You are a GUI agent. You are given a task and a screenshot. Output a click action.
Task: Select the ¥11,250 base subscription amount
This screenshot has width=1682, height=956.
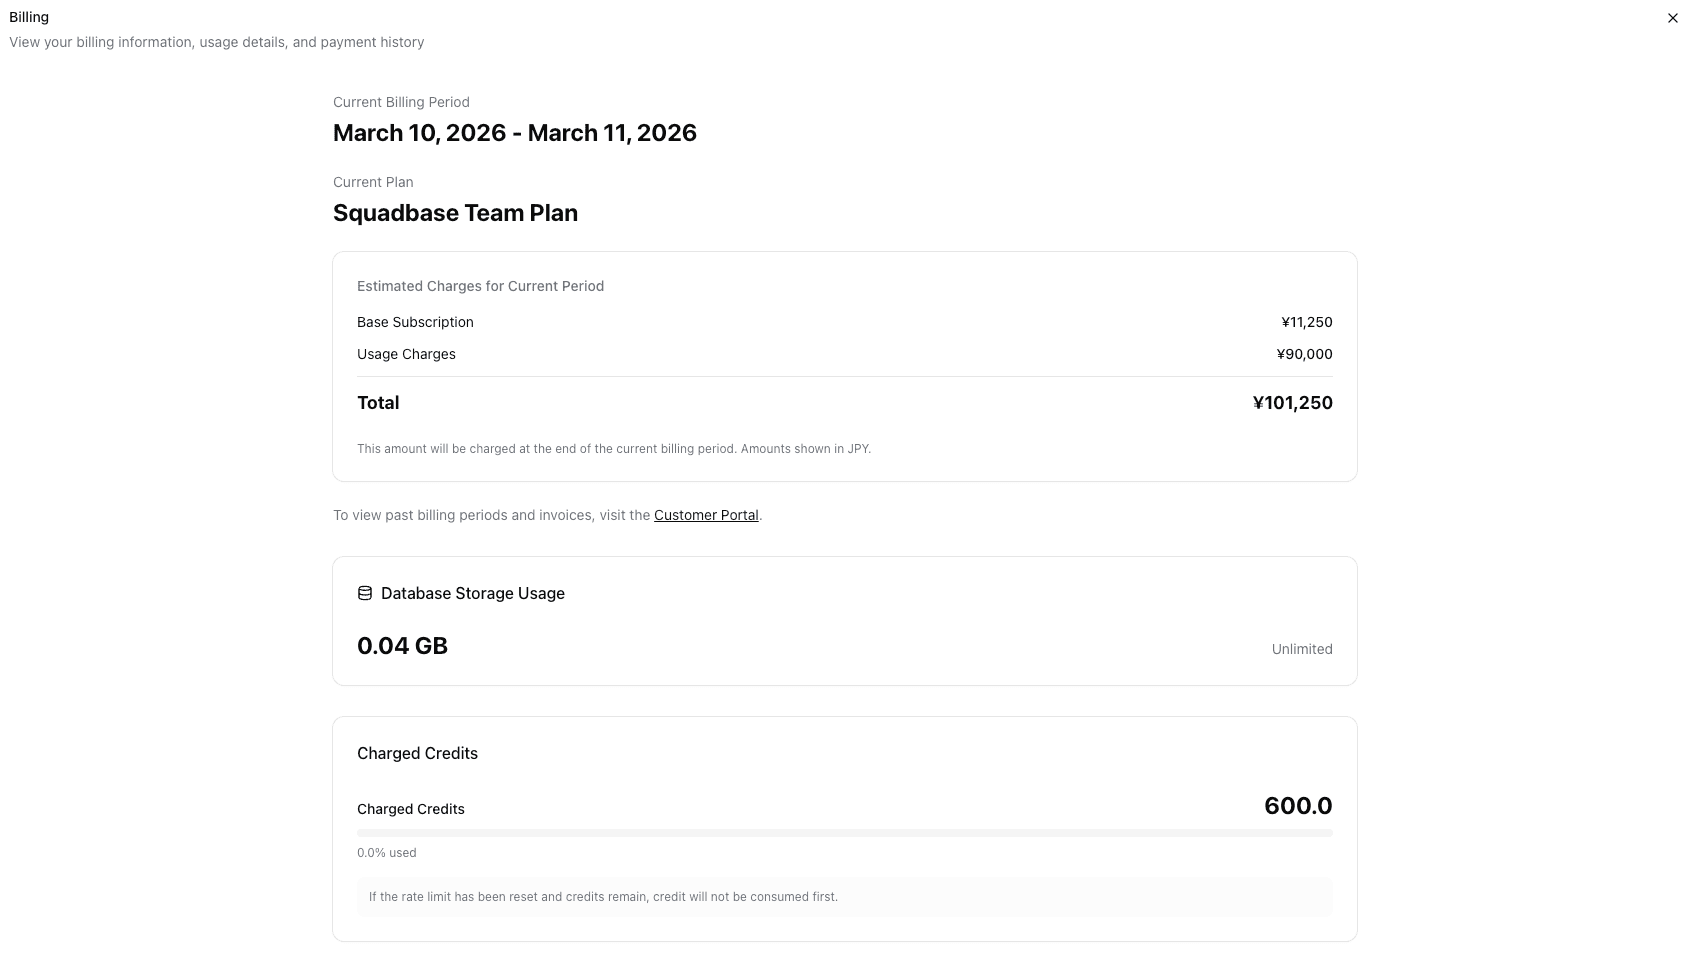[x=1306, y=322]
